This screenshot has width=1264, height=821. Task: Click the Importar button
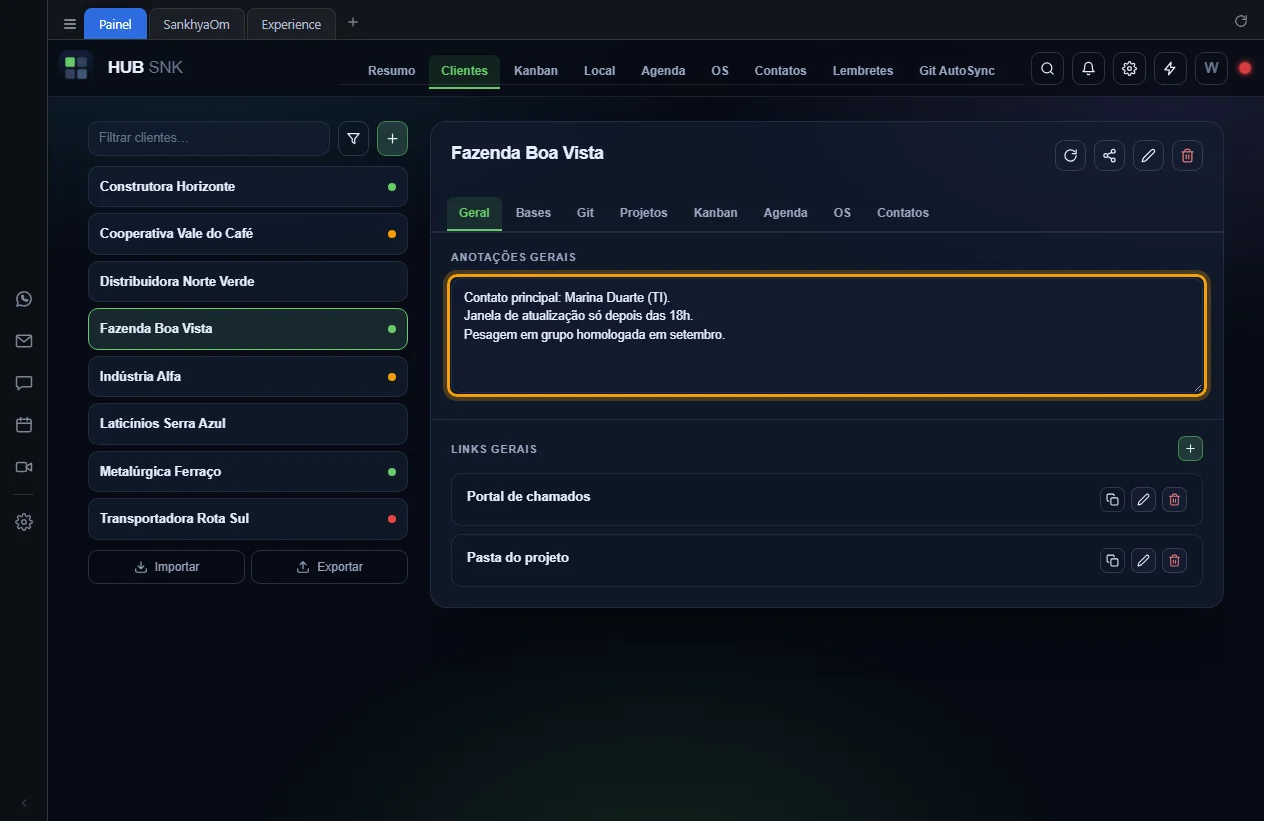coord(166,567)
